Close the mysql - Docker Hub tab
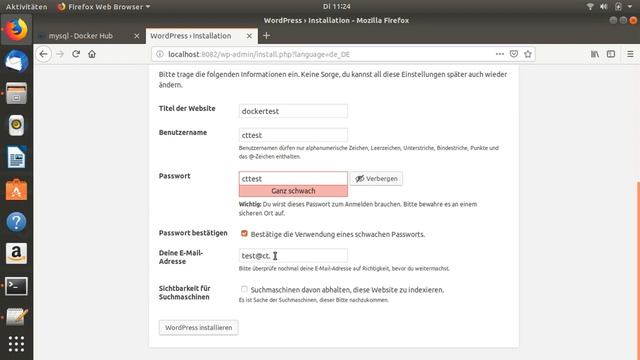The height and width of the screenshot is (360, 640). [137, 36]
